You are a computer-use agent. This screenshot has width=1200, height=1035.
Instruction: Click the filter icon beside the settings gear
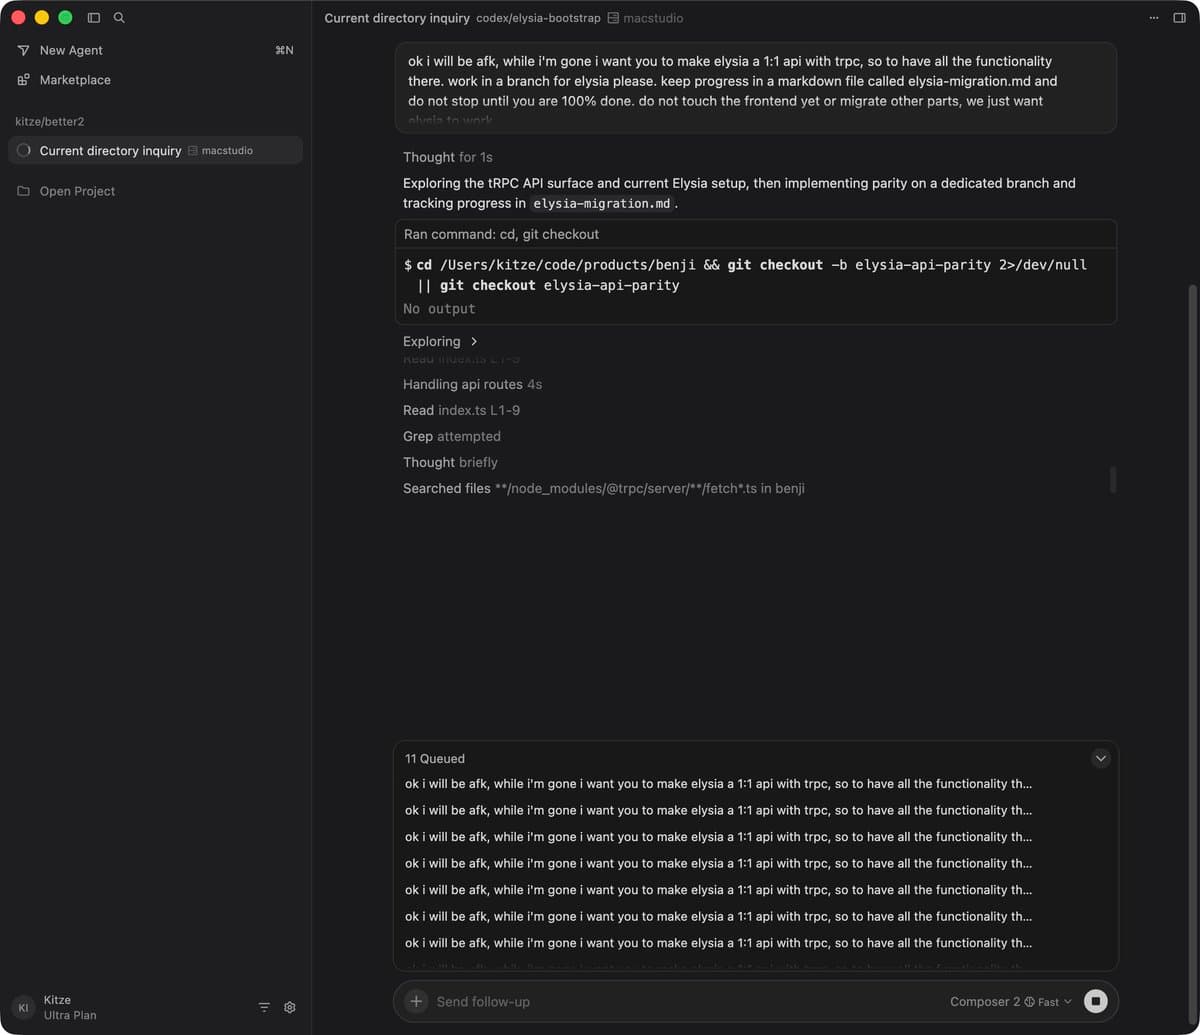point(263,1007)
